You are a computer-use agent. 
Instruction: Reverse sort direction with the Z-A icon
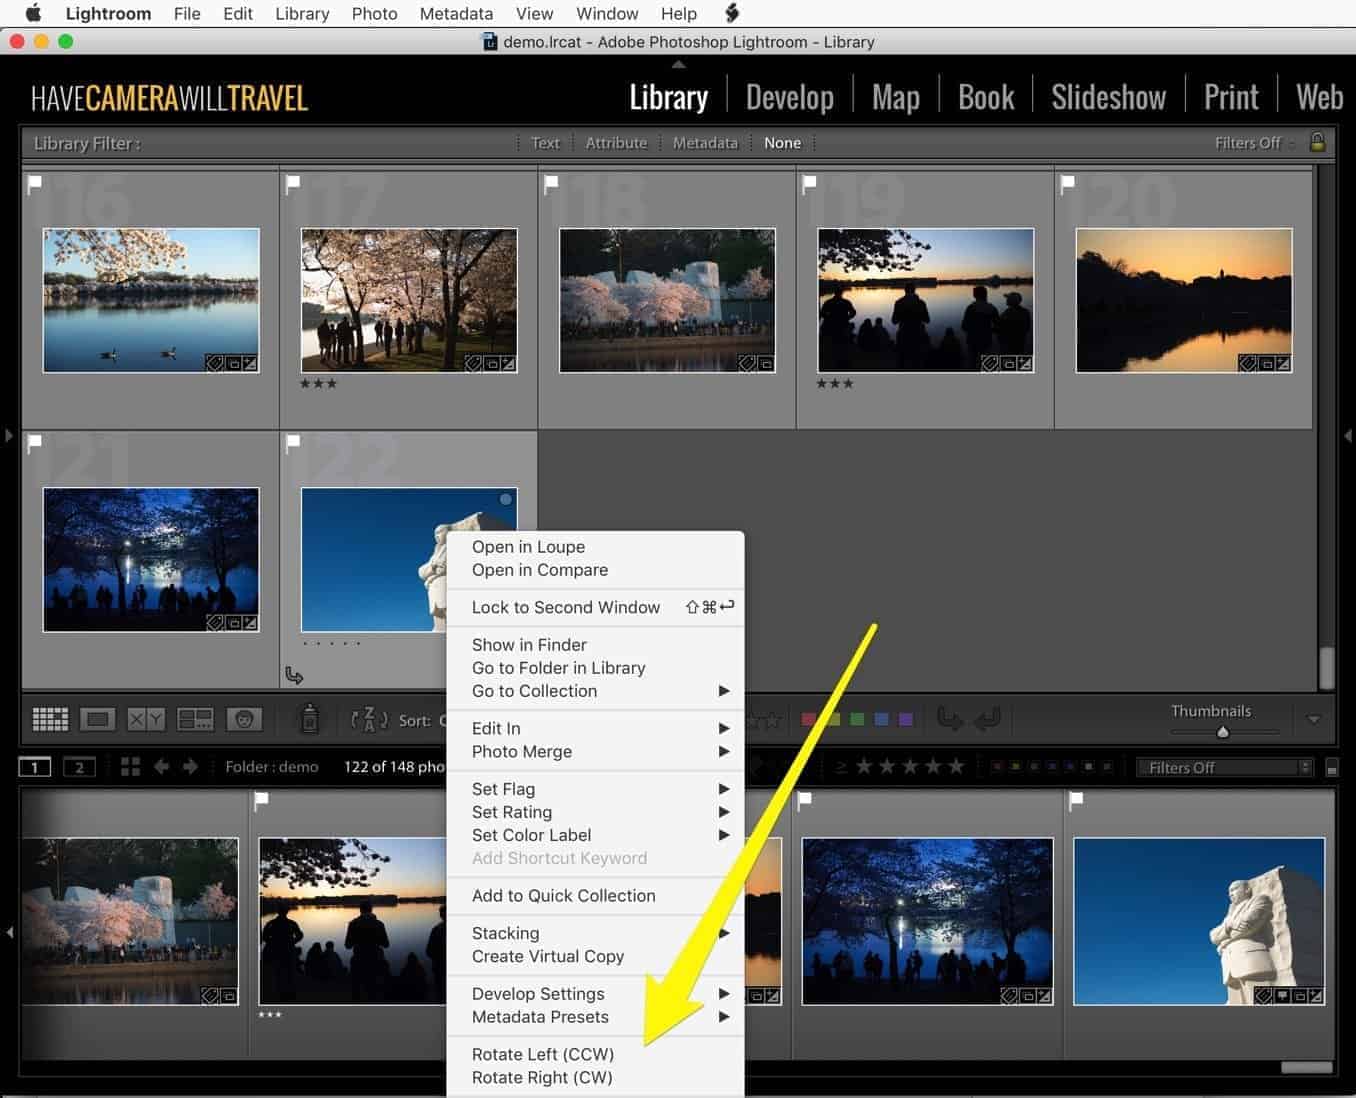pyautogui.click(x=369, y=719)
